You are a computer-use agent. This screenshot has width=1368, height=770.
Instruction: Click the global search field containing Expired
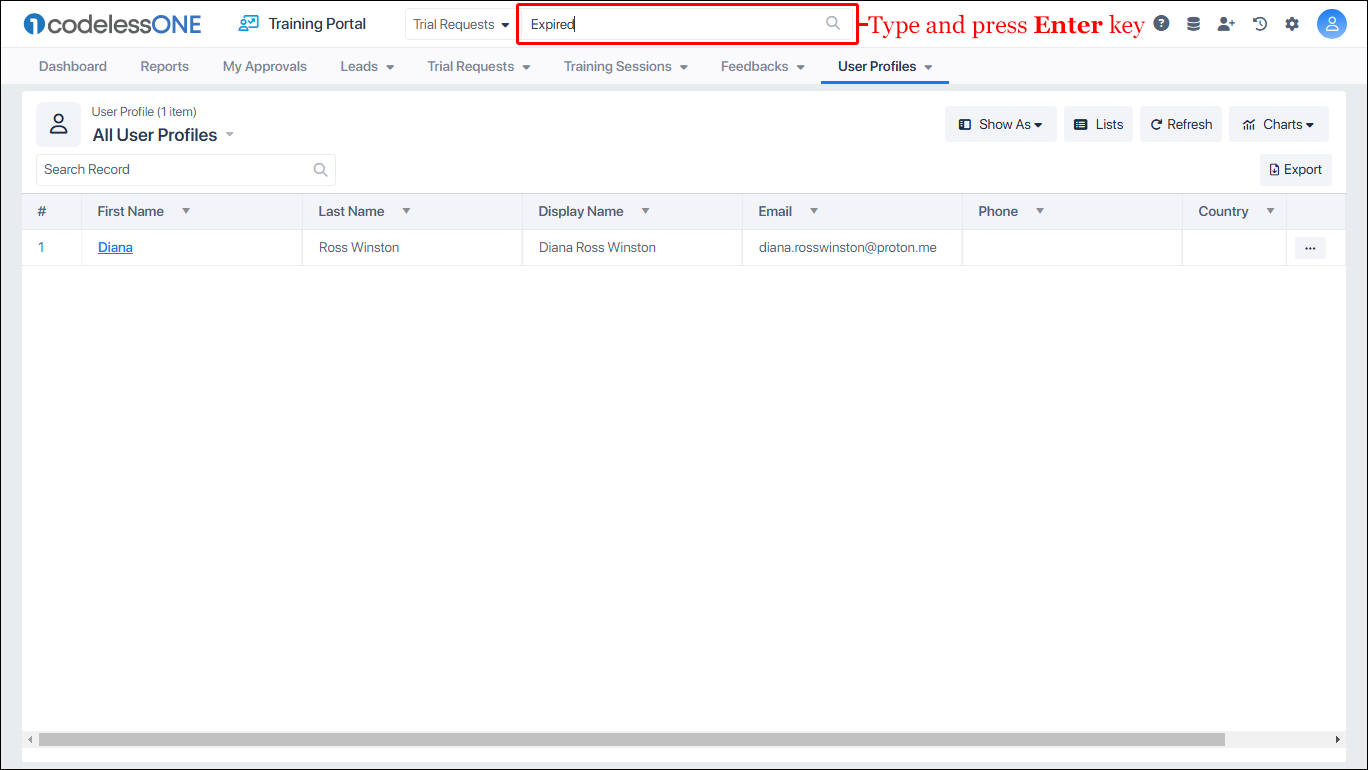click(x=687, y=24)
